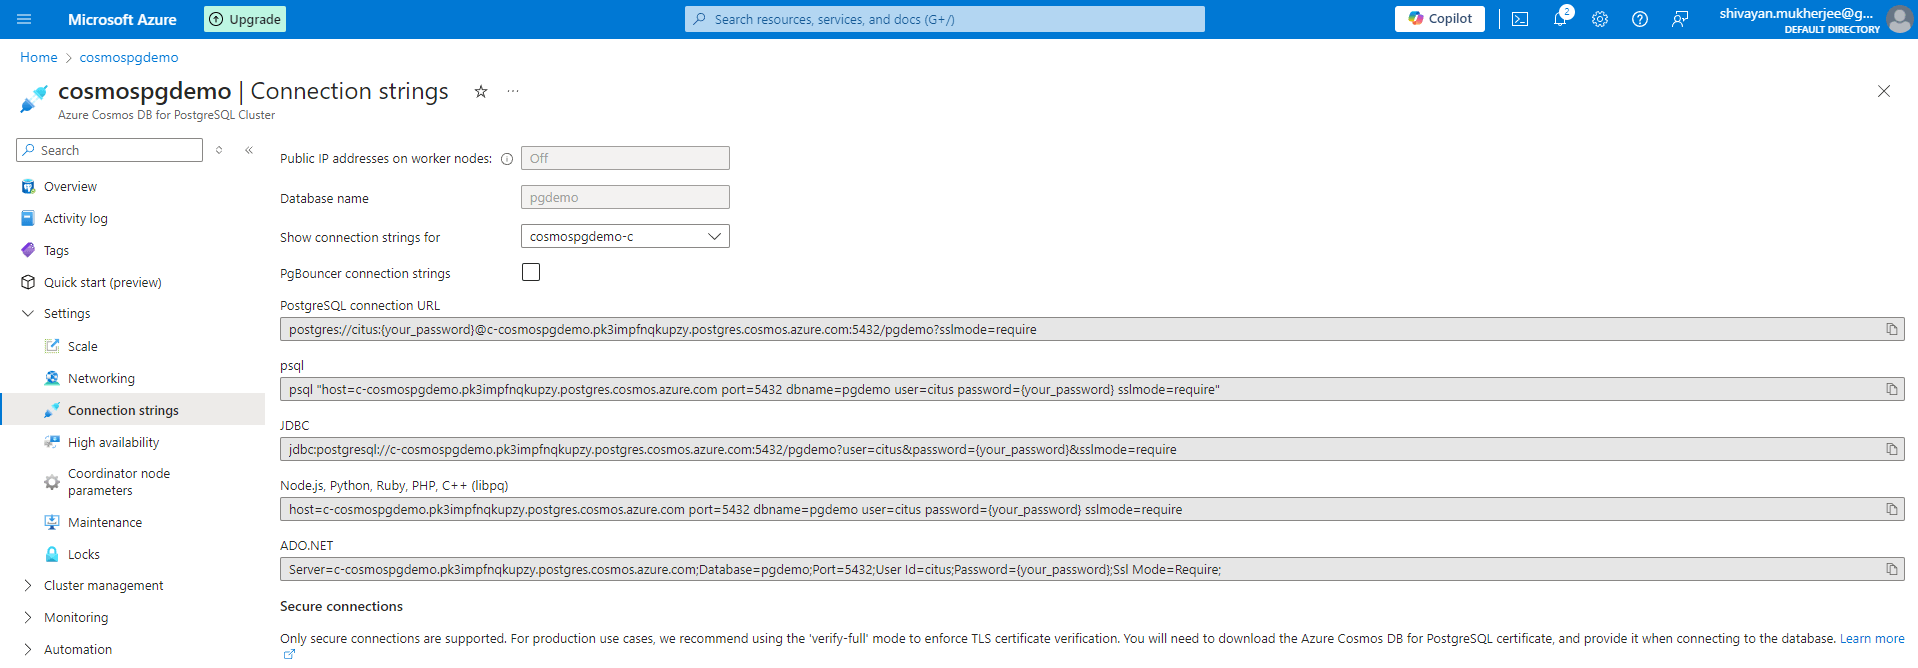Open the more options ellipsis beside title
This screenshot has width=1918, height=668.
pos(513,91)
